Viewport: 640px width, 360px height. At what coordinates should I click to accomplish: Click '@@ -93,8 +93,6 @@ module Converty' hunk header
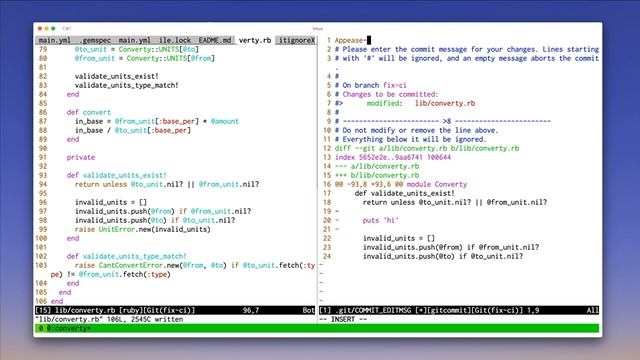tap(401, 184)
